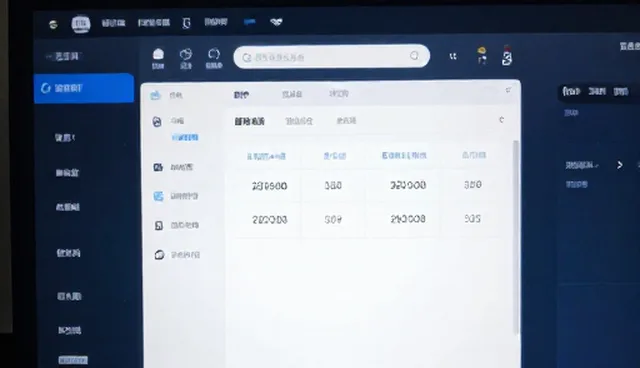The width and height of the screenshot is (640, 368).
Task: Click the small icon in the white panel's top-right corner
Action: click(508, 90)
